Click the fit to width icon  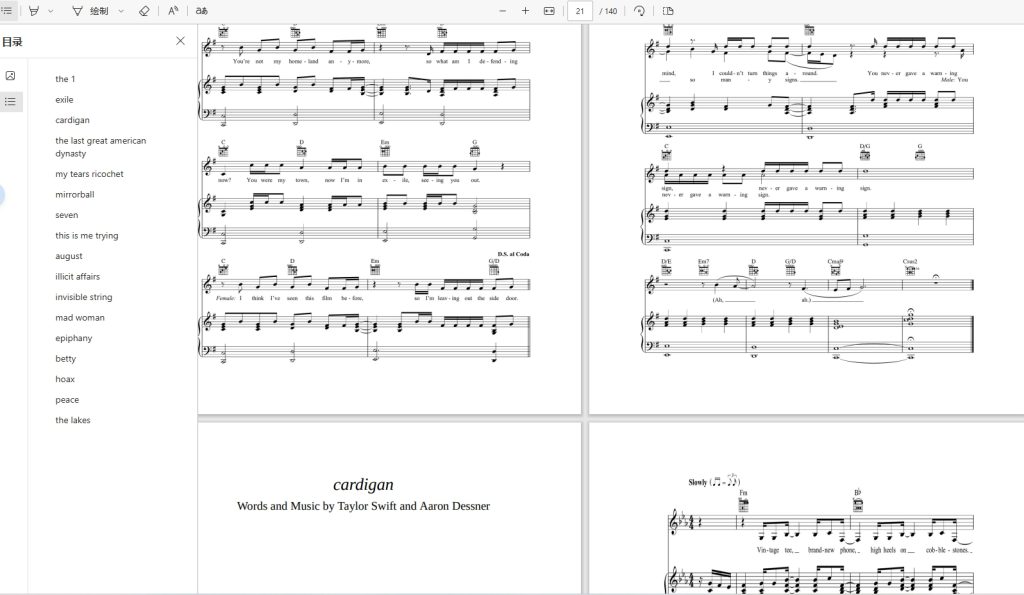tap(549, 10)
